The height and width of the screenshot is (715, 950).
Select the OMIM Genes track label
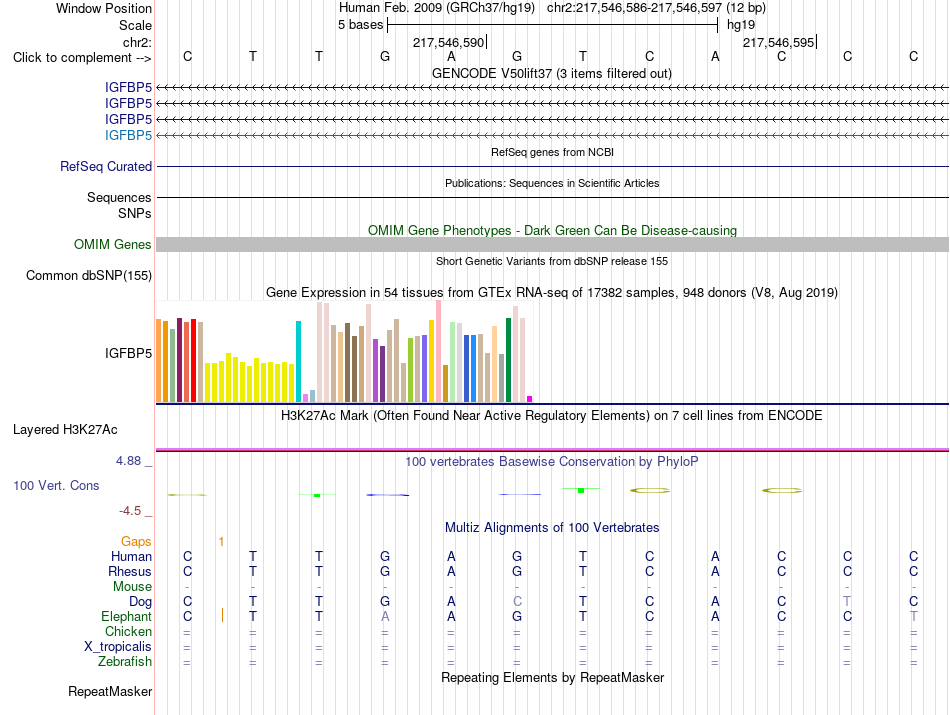[x=112, y=244]
